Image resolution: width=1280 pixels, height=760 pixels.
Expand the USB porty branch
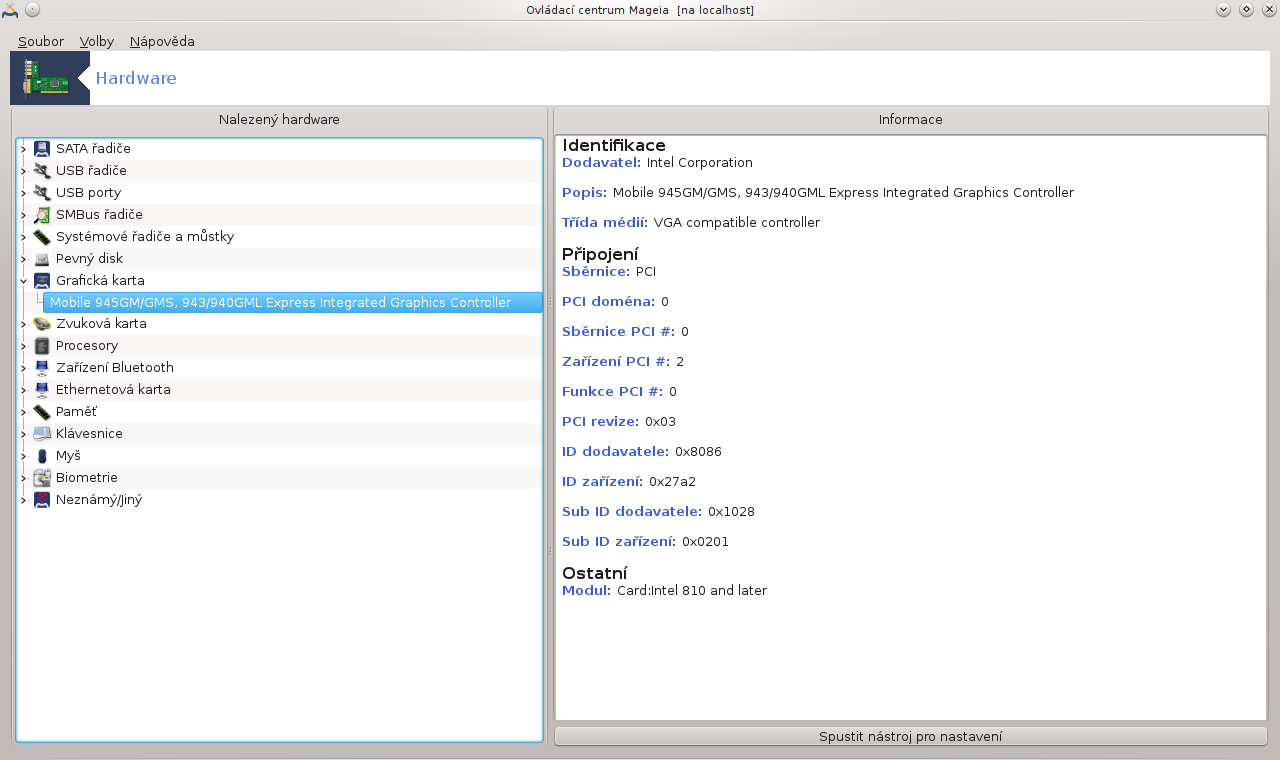tap(23, 193)
